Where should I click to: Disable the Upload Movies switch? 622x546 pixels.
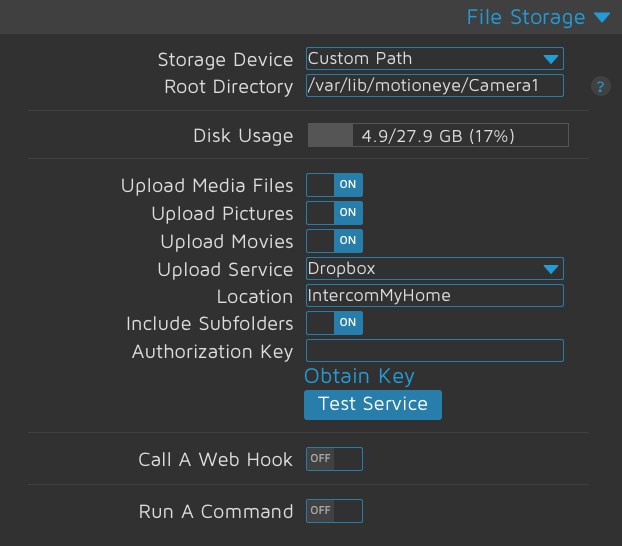coord(334,241)
